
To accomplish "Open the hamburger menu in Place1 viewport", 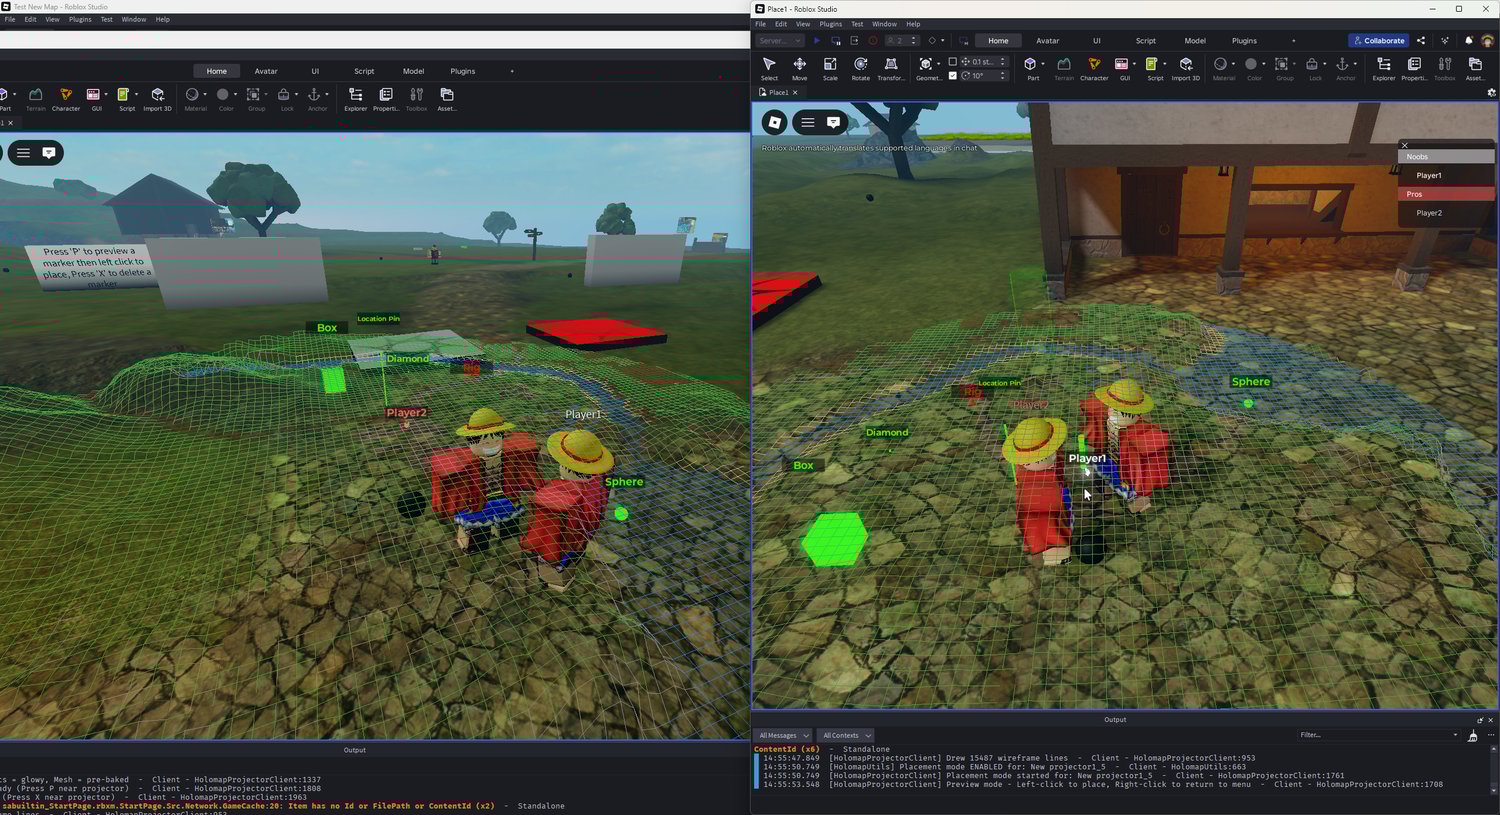I will click(x=808, y=122).
